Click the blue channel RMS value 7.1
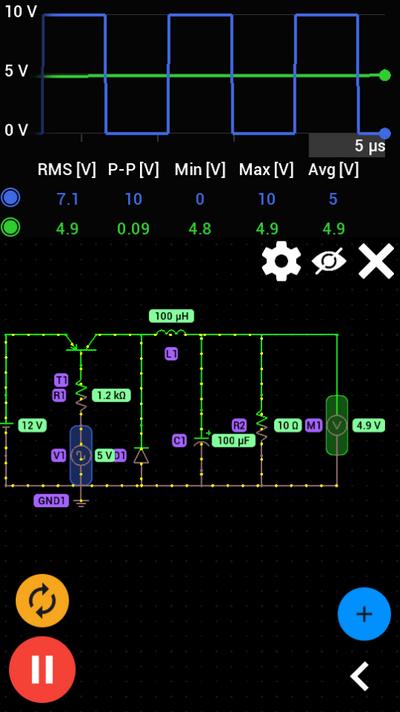400x712 pixels. click(x=67, y=199)
